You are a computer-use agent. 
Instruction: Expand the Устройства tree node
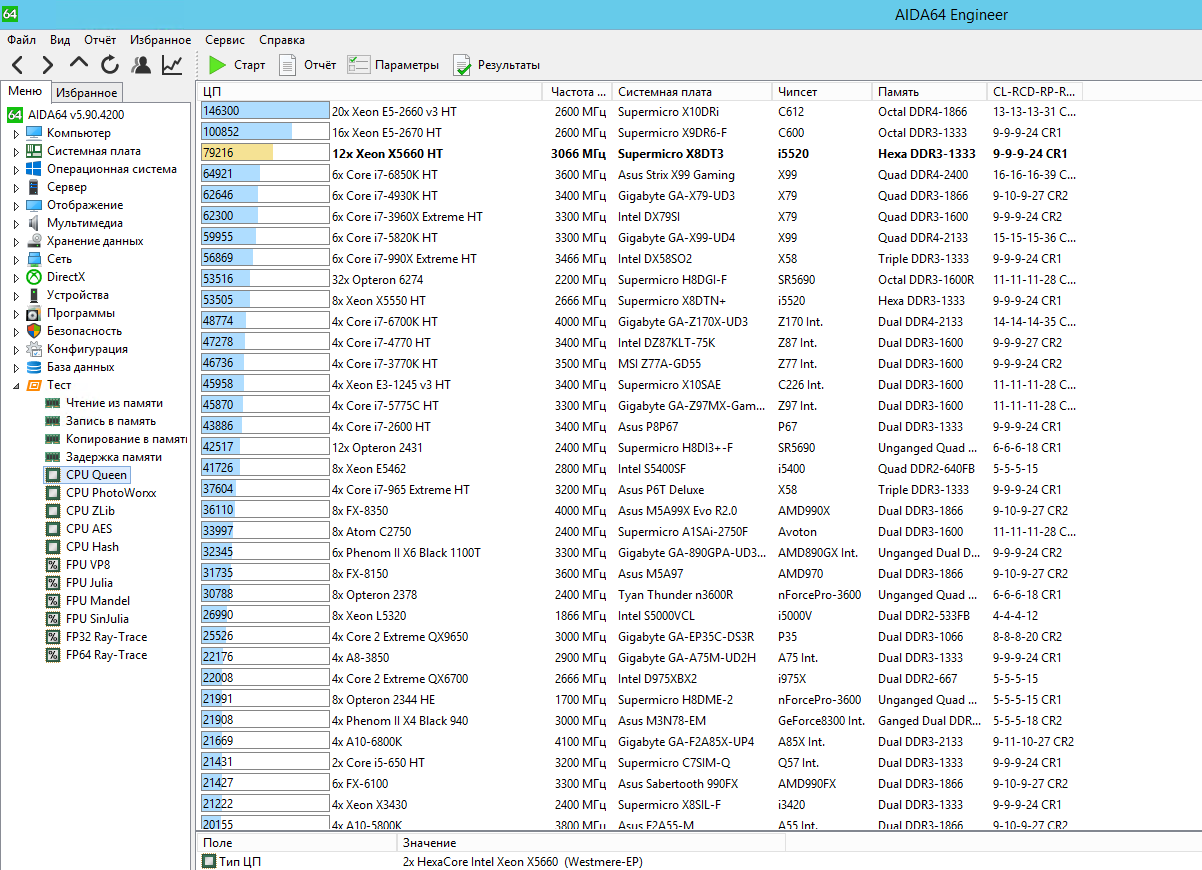coord(16,295)
